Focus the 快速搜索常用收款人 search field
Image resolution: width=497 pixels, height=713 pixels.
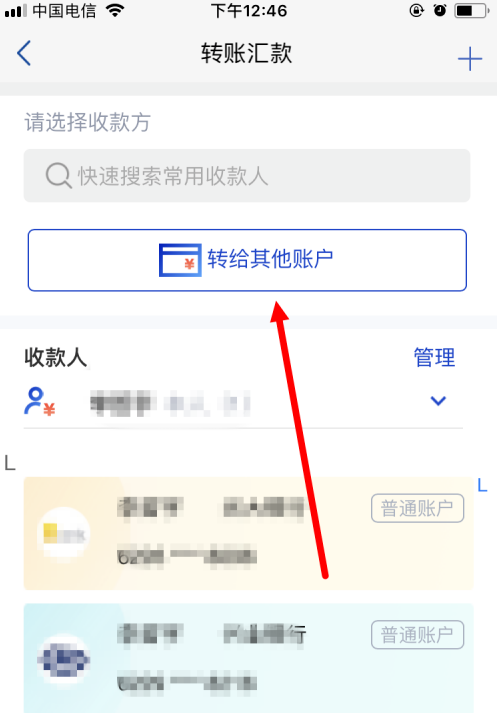pos(247,176)
